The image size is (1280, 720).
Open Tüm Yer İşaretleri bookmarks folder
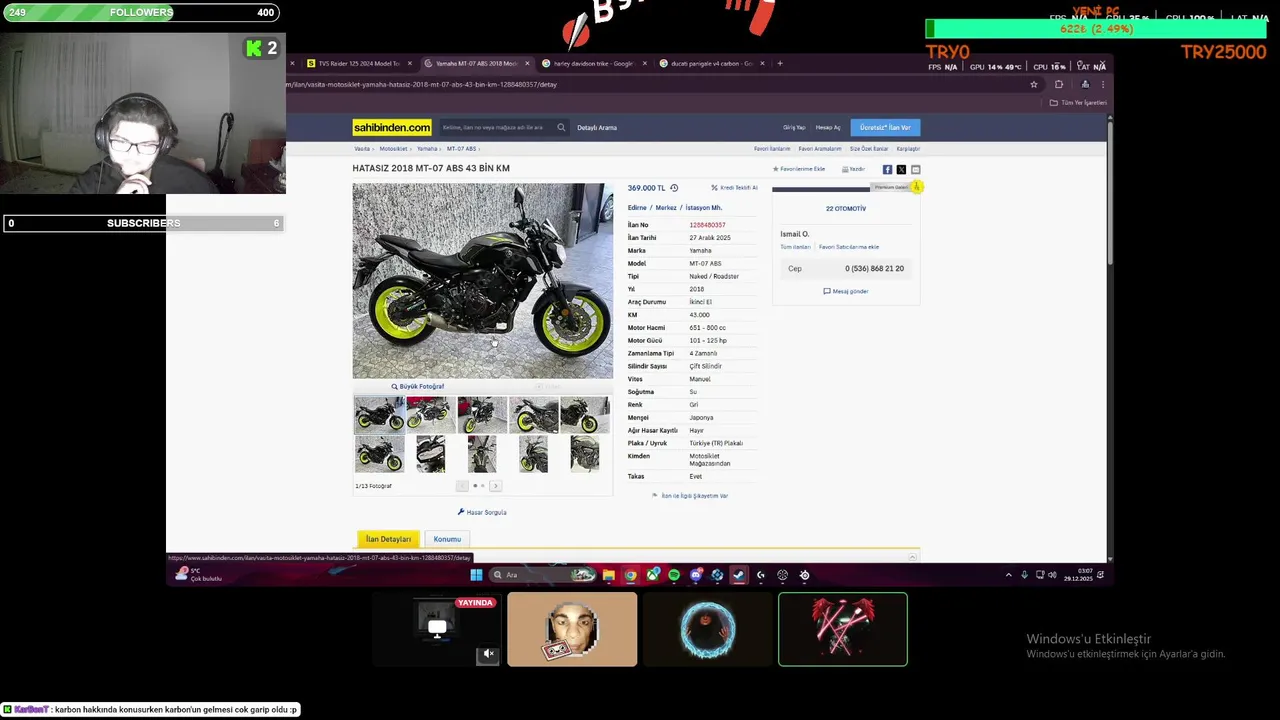(x=1078, y=103)
